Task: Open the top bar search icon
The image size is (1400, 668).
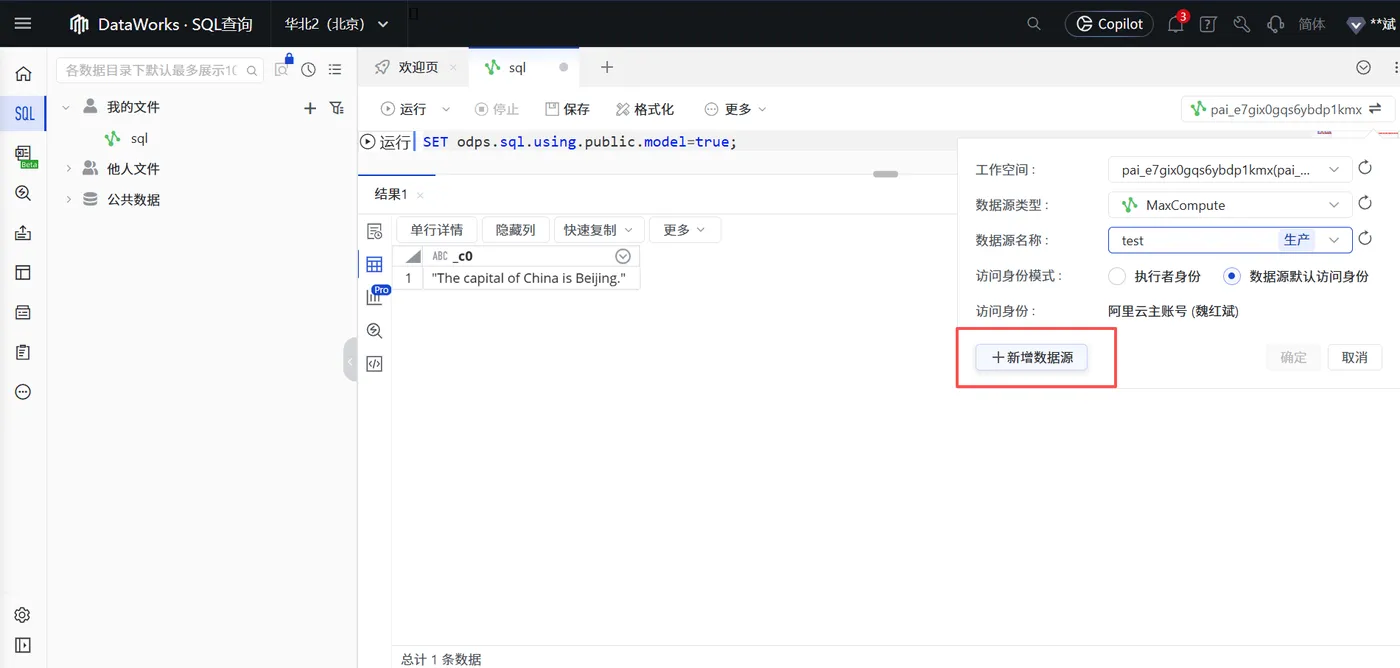Action: click(x=1034, y=24)
